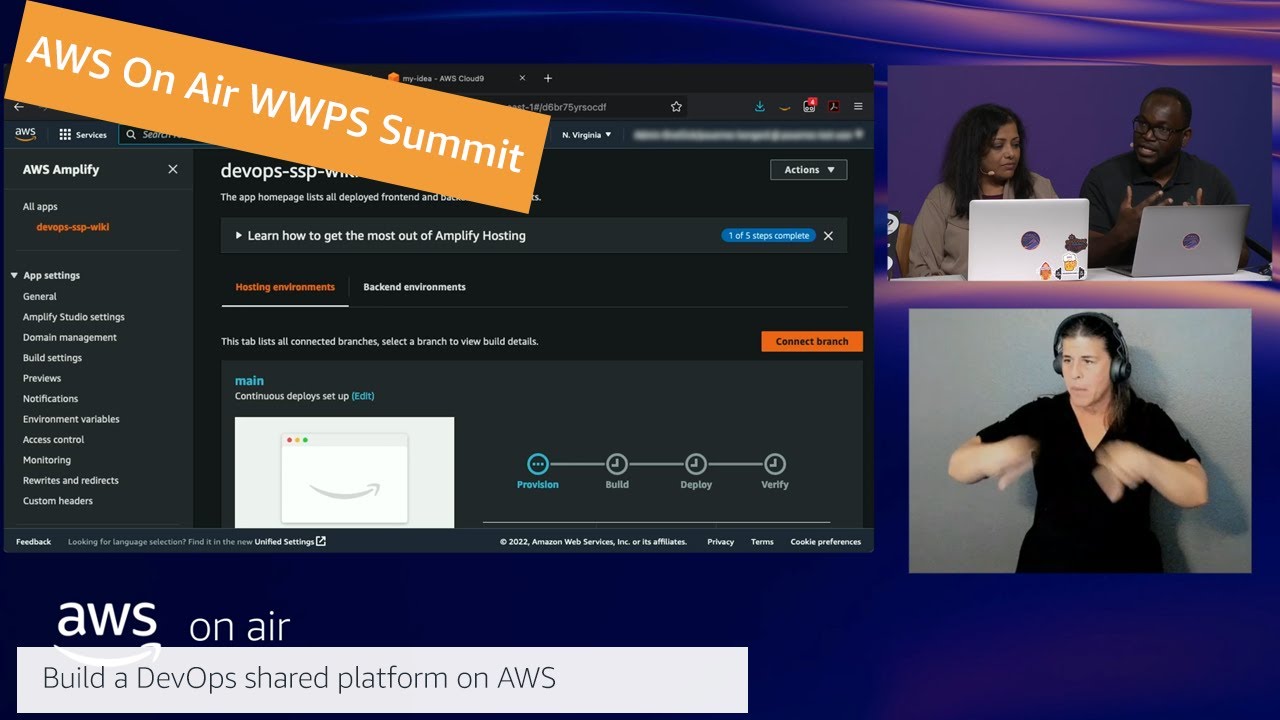Open Environment variables
This screenshot has width=1280, height=720.
[71, 420]
